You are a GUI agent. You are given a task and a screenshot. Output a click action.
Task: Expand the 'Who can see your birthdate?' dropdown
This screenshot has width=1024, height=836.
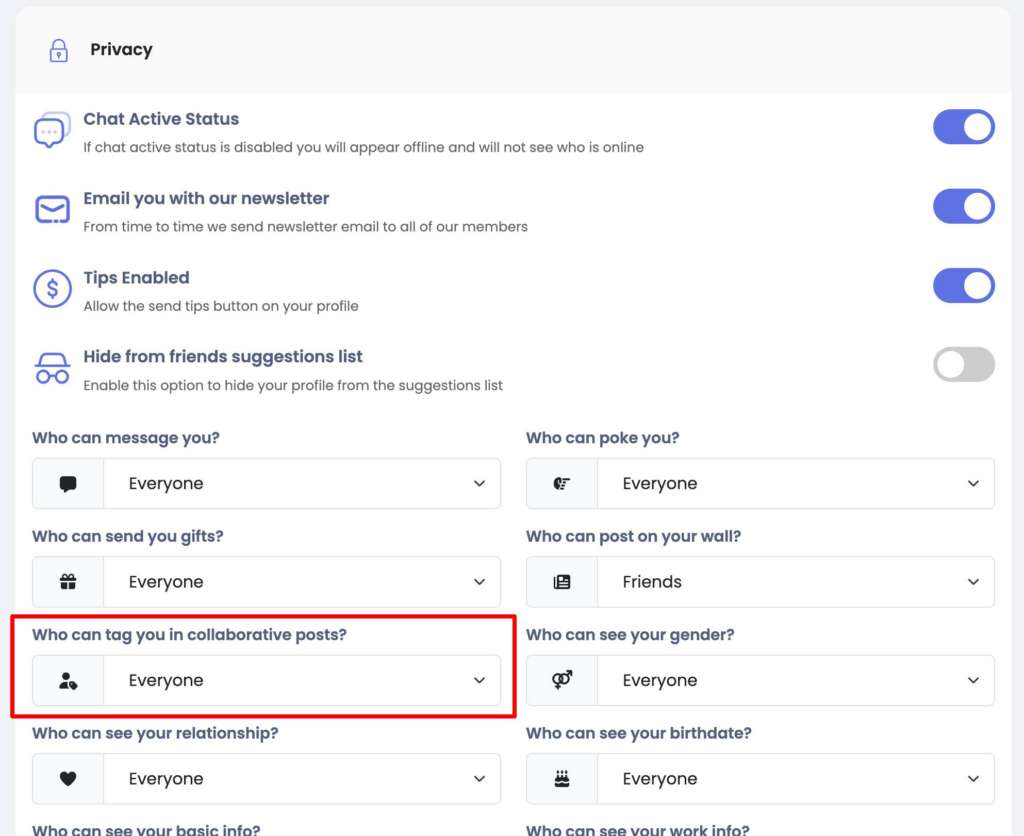coord(795,779)
